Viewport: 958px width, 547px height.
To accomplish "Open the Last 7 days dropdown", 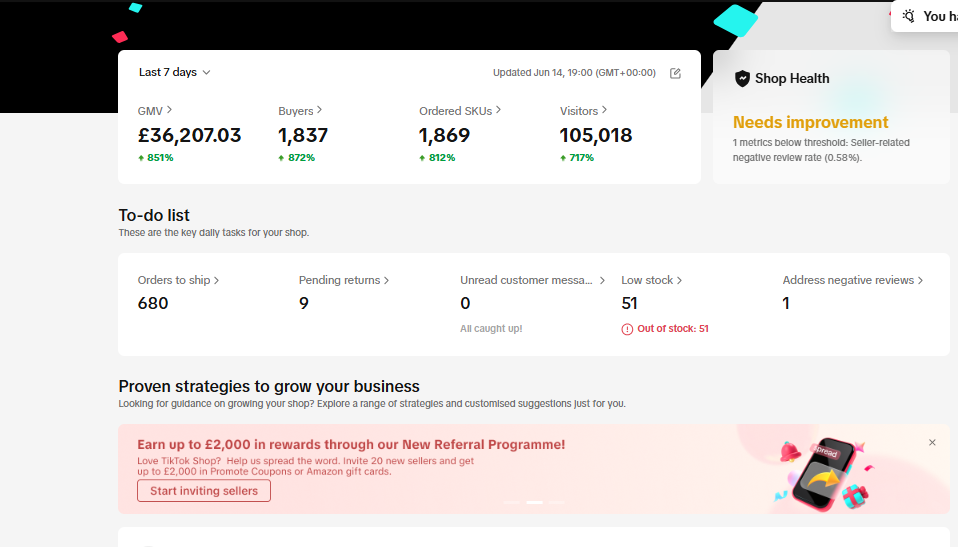I will tap(175, 72).
